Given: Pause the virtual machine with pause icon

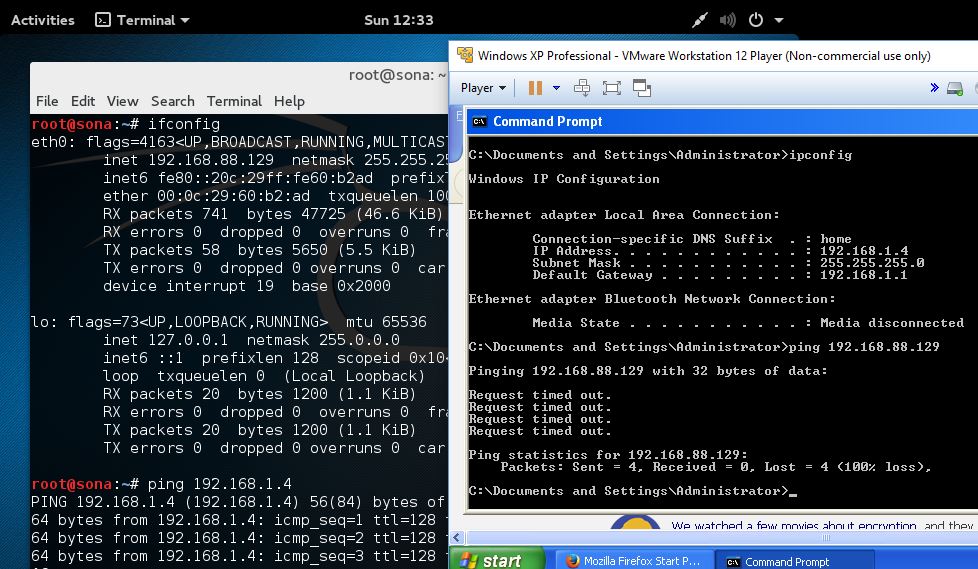Looking at the screenshot, I should point(535,88).
